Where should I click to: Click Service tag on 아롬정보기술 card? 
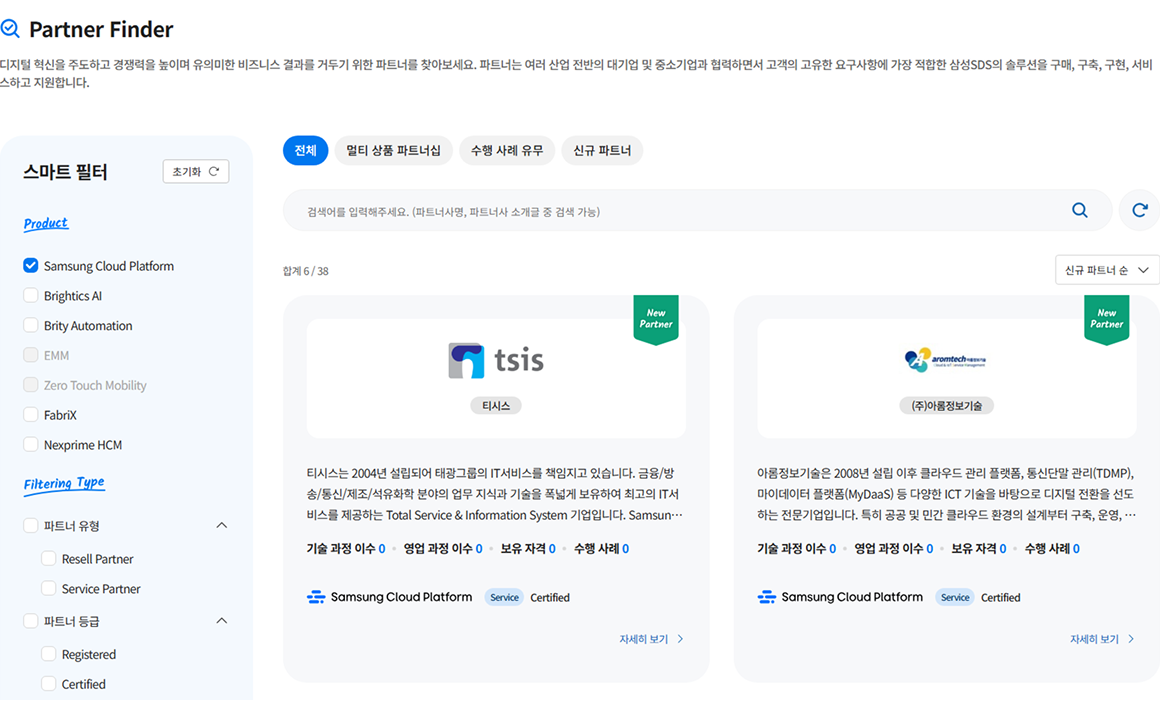(955, 597)
